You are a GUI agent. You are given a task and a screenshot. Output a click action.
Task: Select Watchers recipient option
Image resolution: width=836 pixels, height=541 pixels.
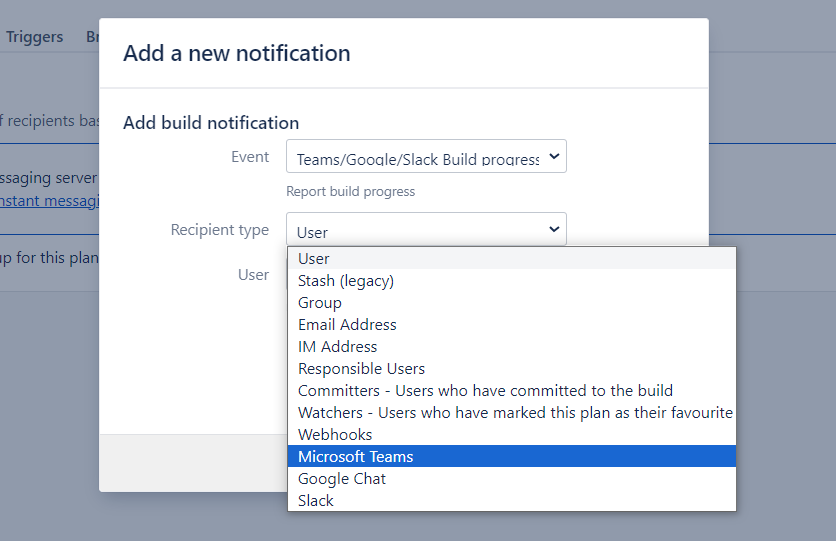tap(515, 412)
